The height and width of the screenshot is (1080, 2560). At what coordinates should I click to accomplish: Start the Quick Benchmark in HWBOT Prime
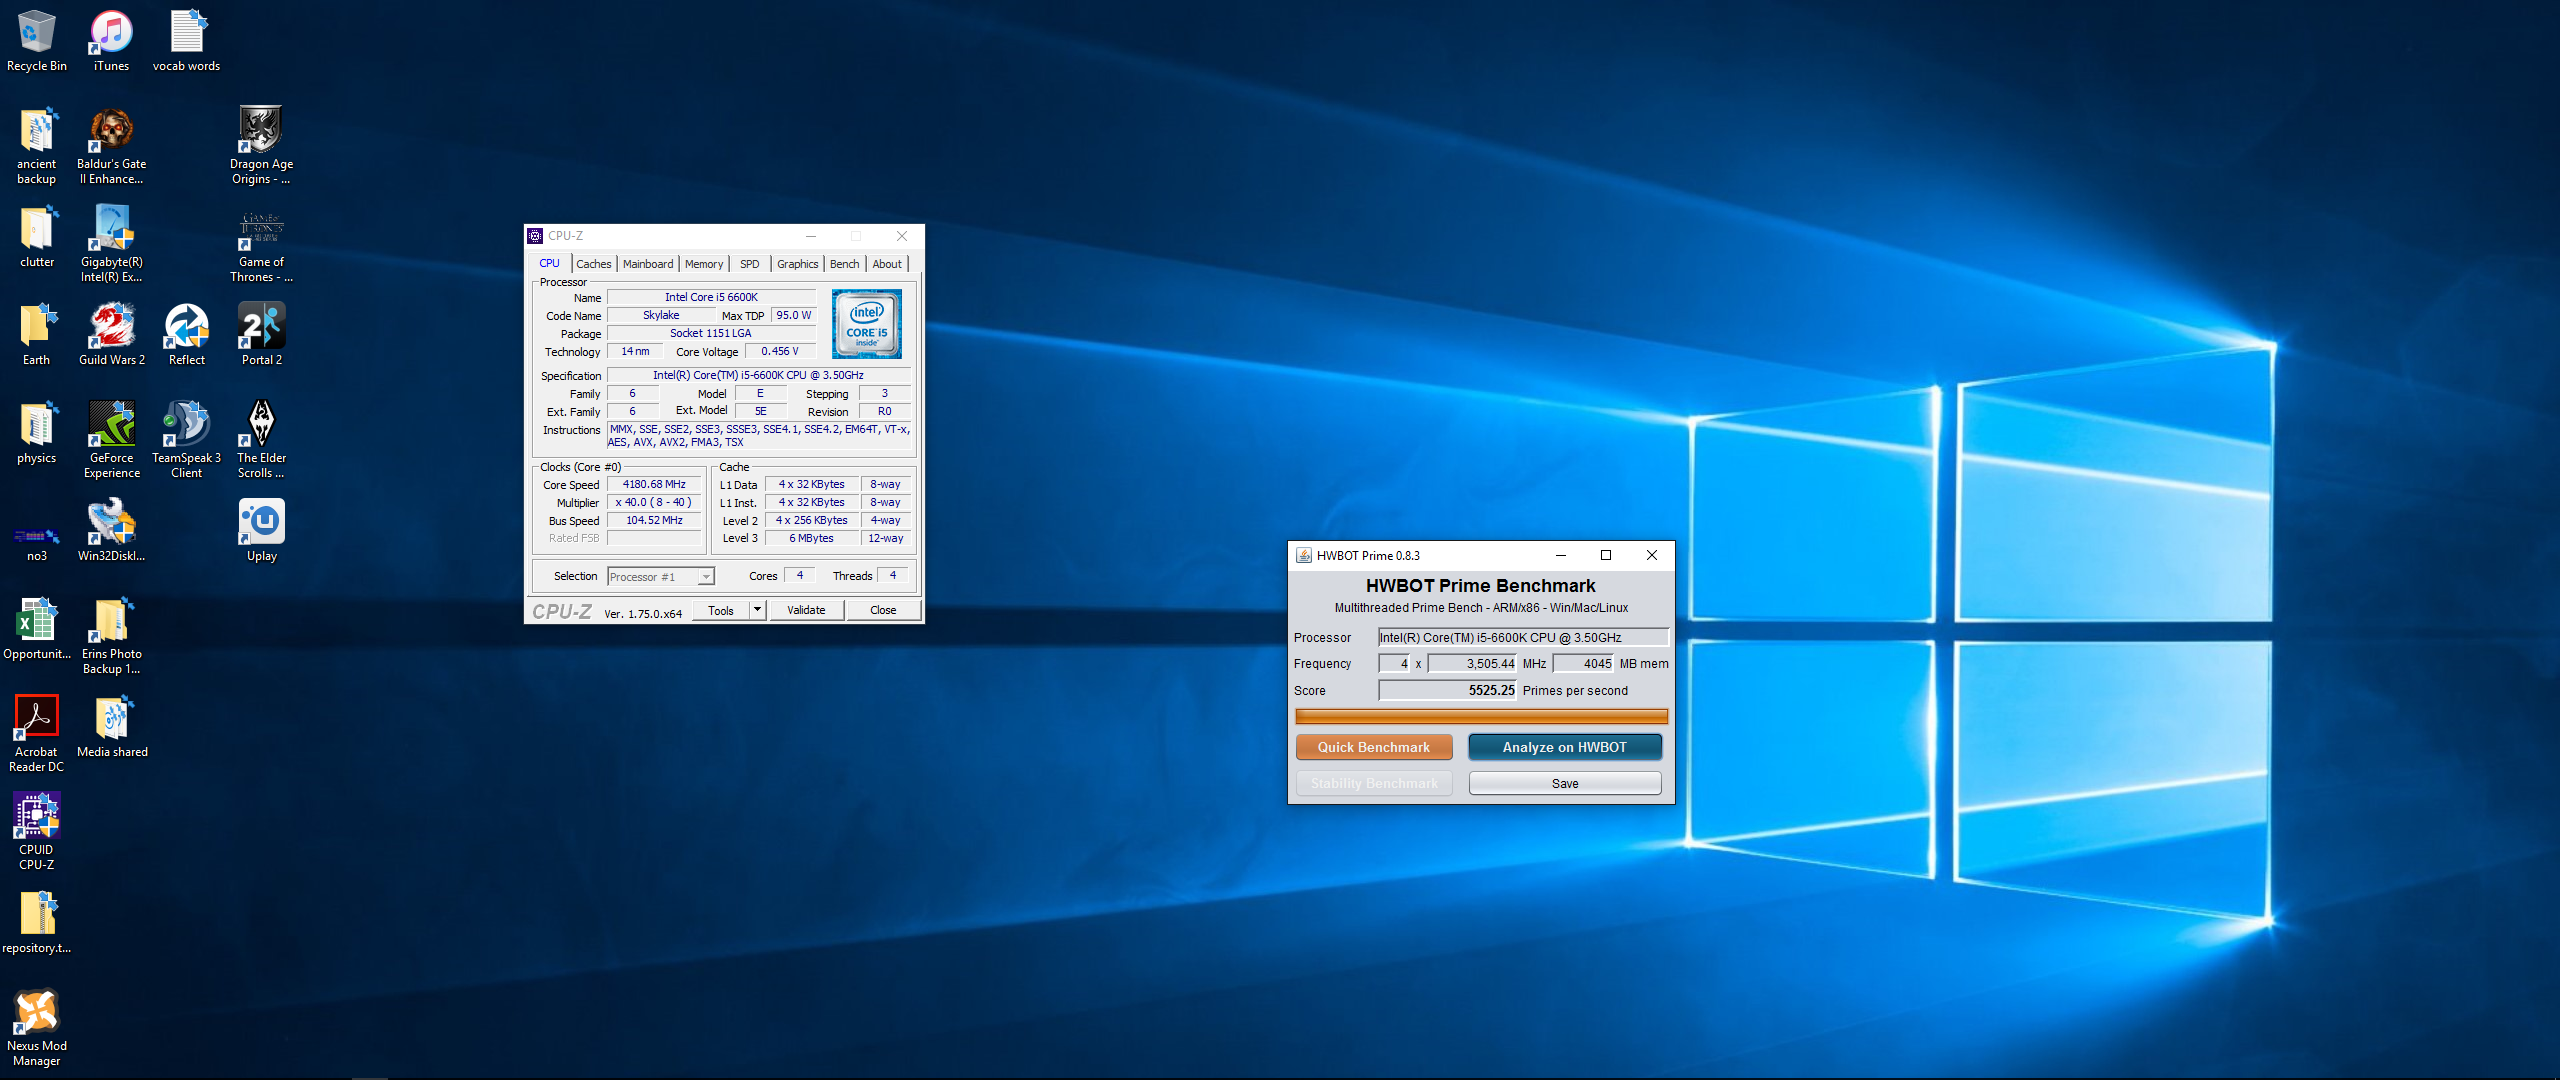[1374, 747]
